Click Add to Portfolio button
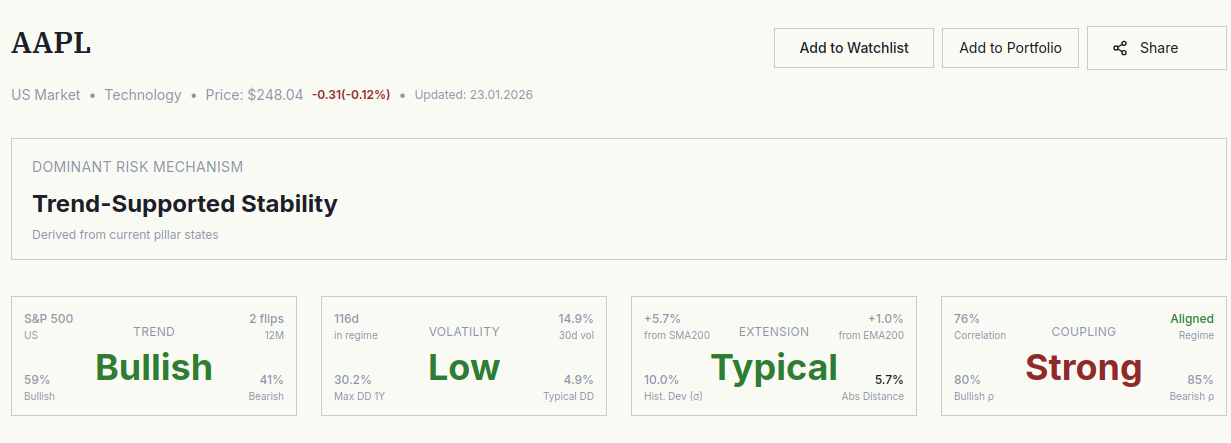This screenshot has height=443, width=1231. tap(1010, 48)
